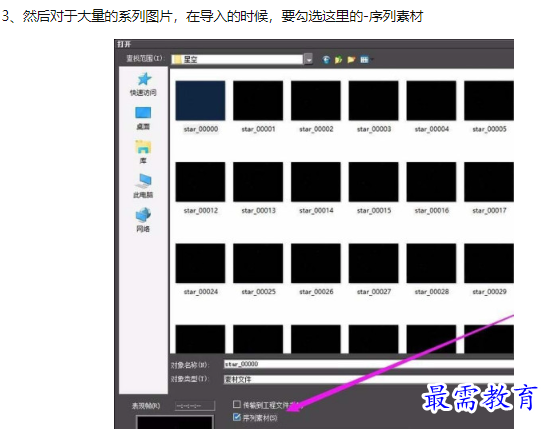Select the star_00014 thumbnail

point(316,182)
